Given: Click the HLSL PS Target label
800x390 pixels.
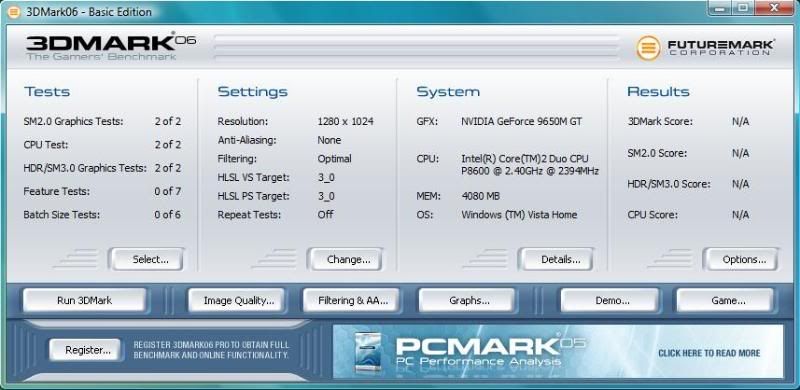Looking at the screenshot, I should coord(254,196).
